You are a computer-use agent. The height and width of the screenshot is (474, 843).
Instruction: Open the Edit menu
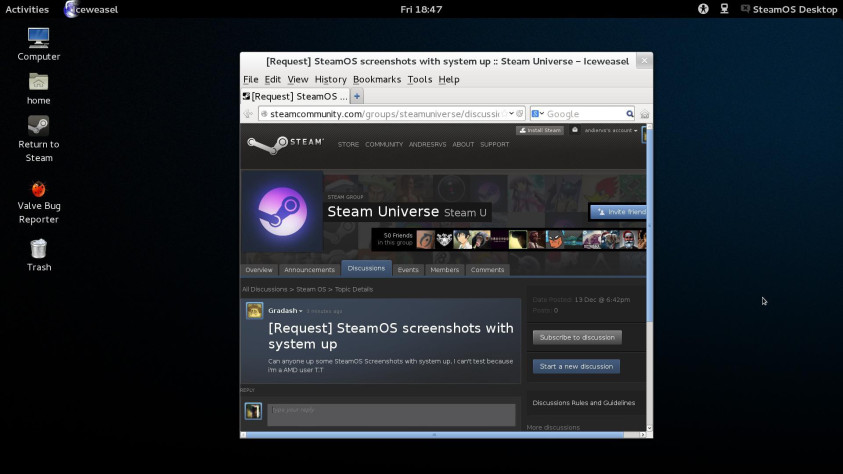tap(273, 80)
